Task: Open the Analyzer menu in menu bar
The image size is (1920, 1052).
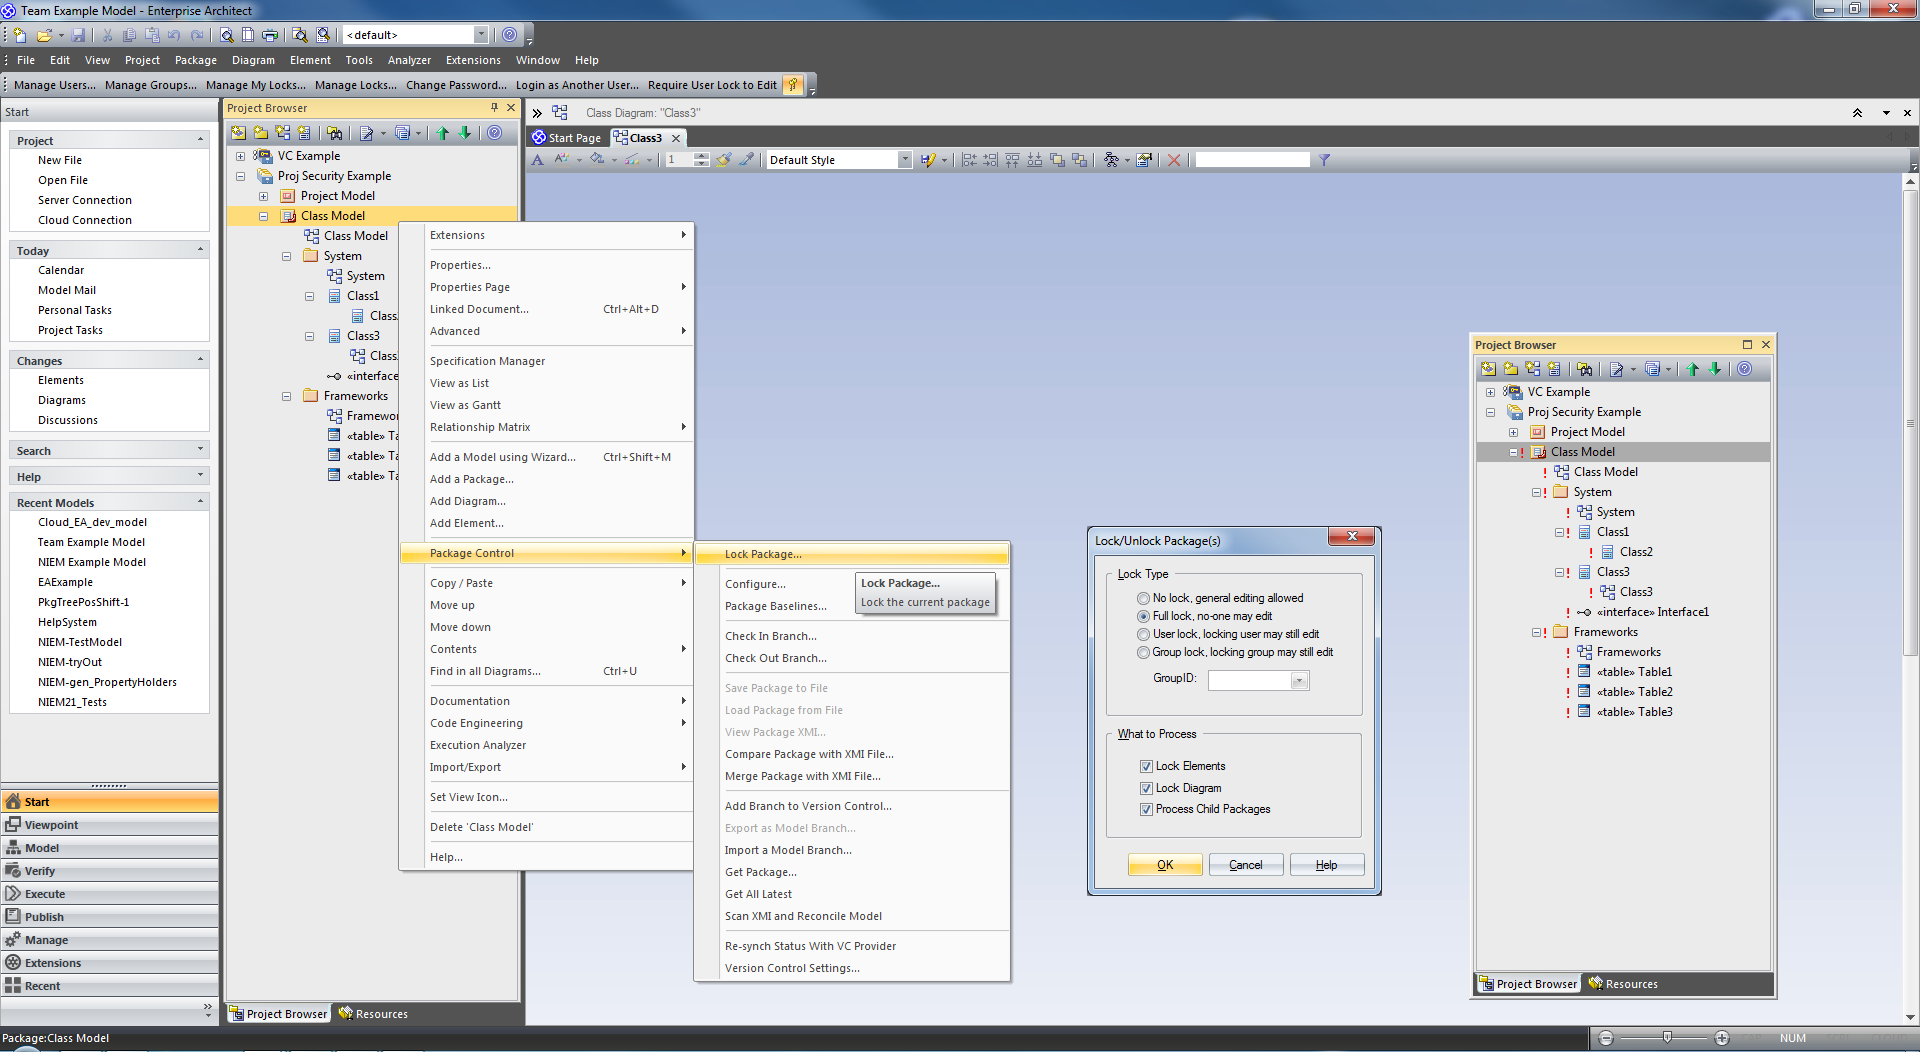Action: (x=409, y=60)
